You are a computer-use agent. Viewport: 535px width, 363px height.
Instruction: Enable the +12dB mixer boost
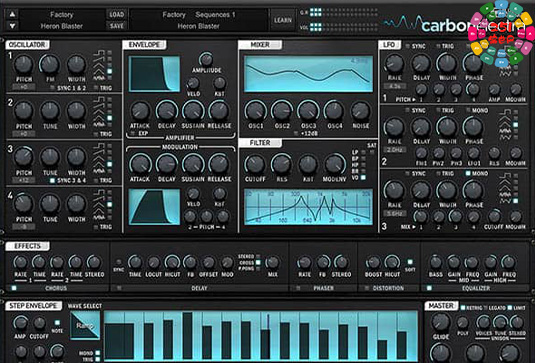pos(296,133)
